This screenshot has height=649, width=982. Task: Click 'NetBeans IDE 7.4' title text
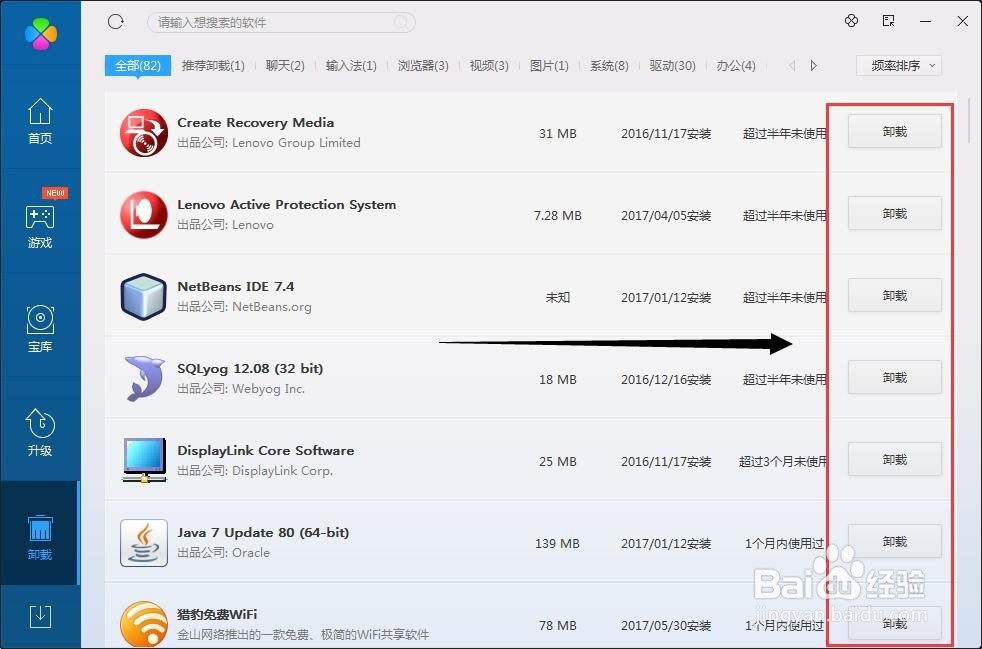point(235,286)
